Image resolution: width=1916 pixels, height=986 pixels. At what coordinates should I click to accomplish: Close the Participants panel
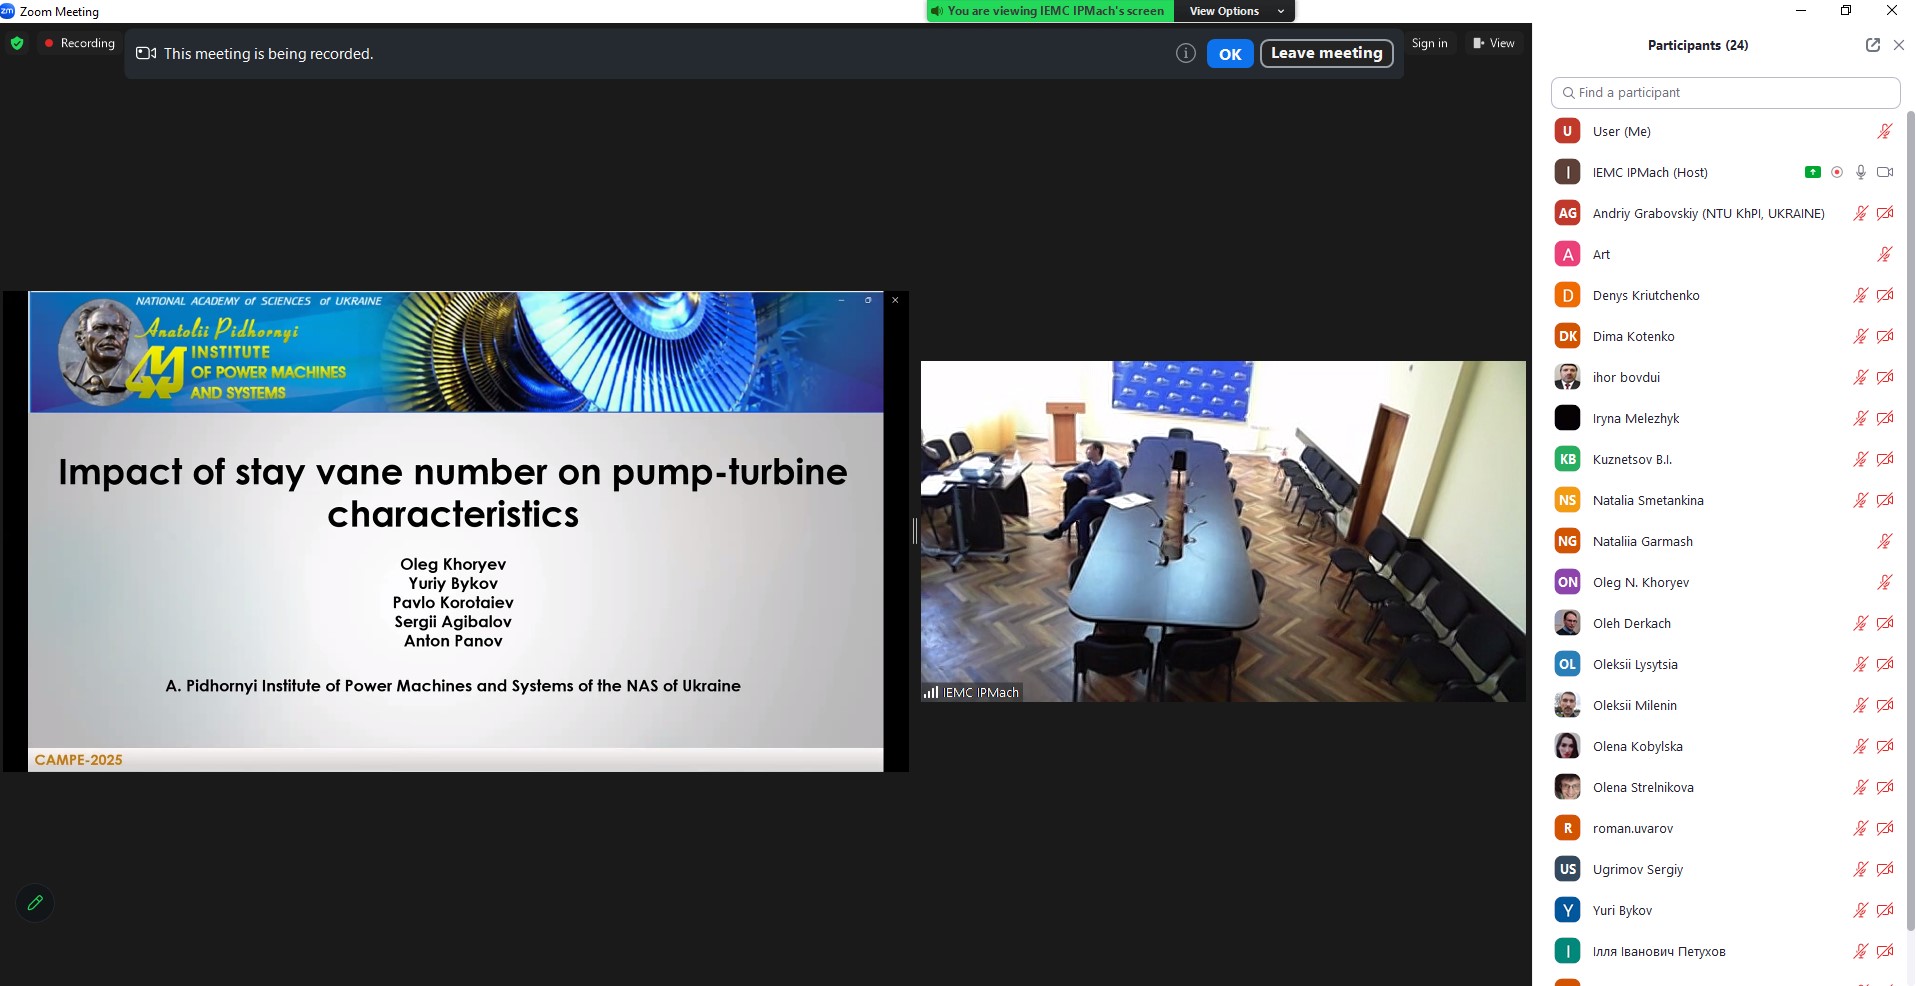(x=1898, y=45)
